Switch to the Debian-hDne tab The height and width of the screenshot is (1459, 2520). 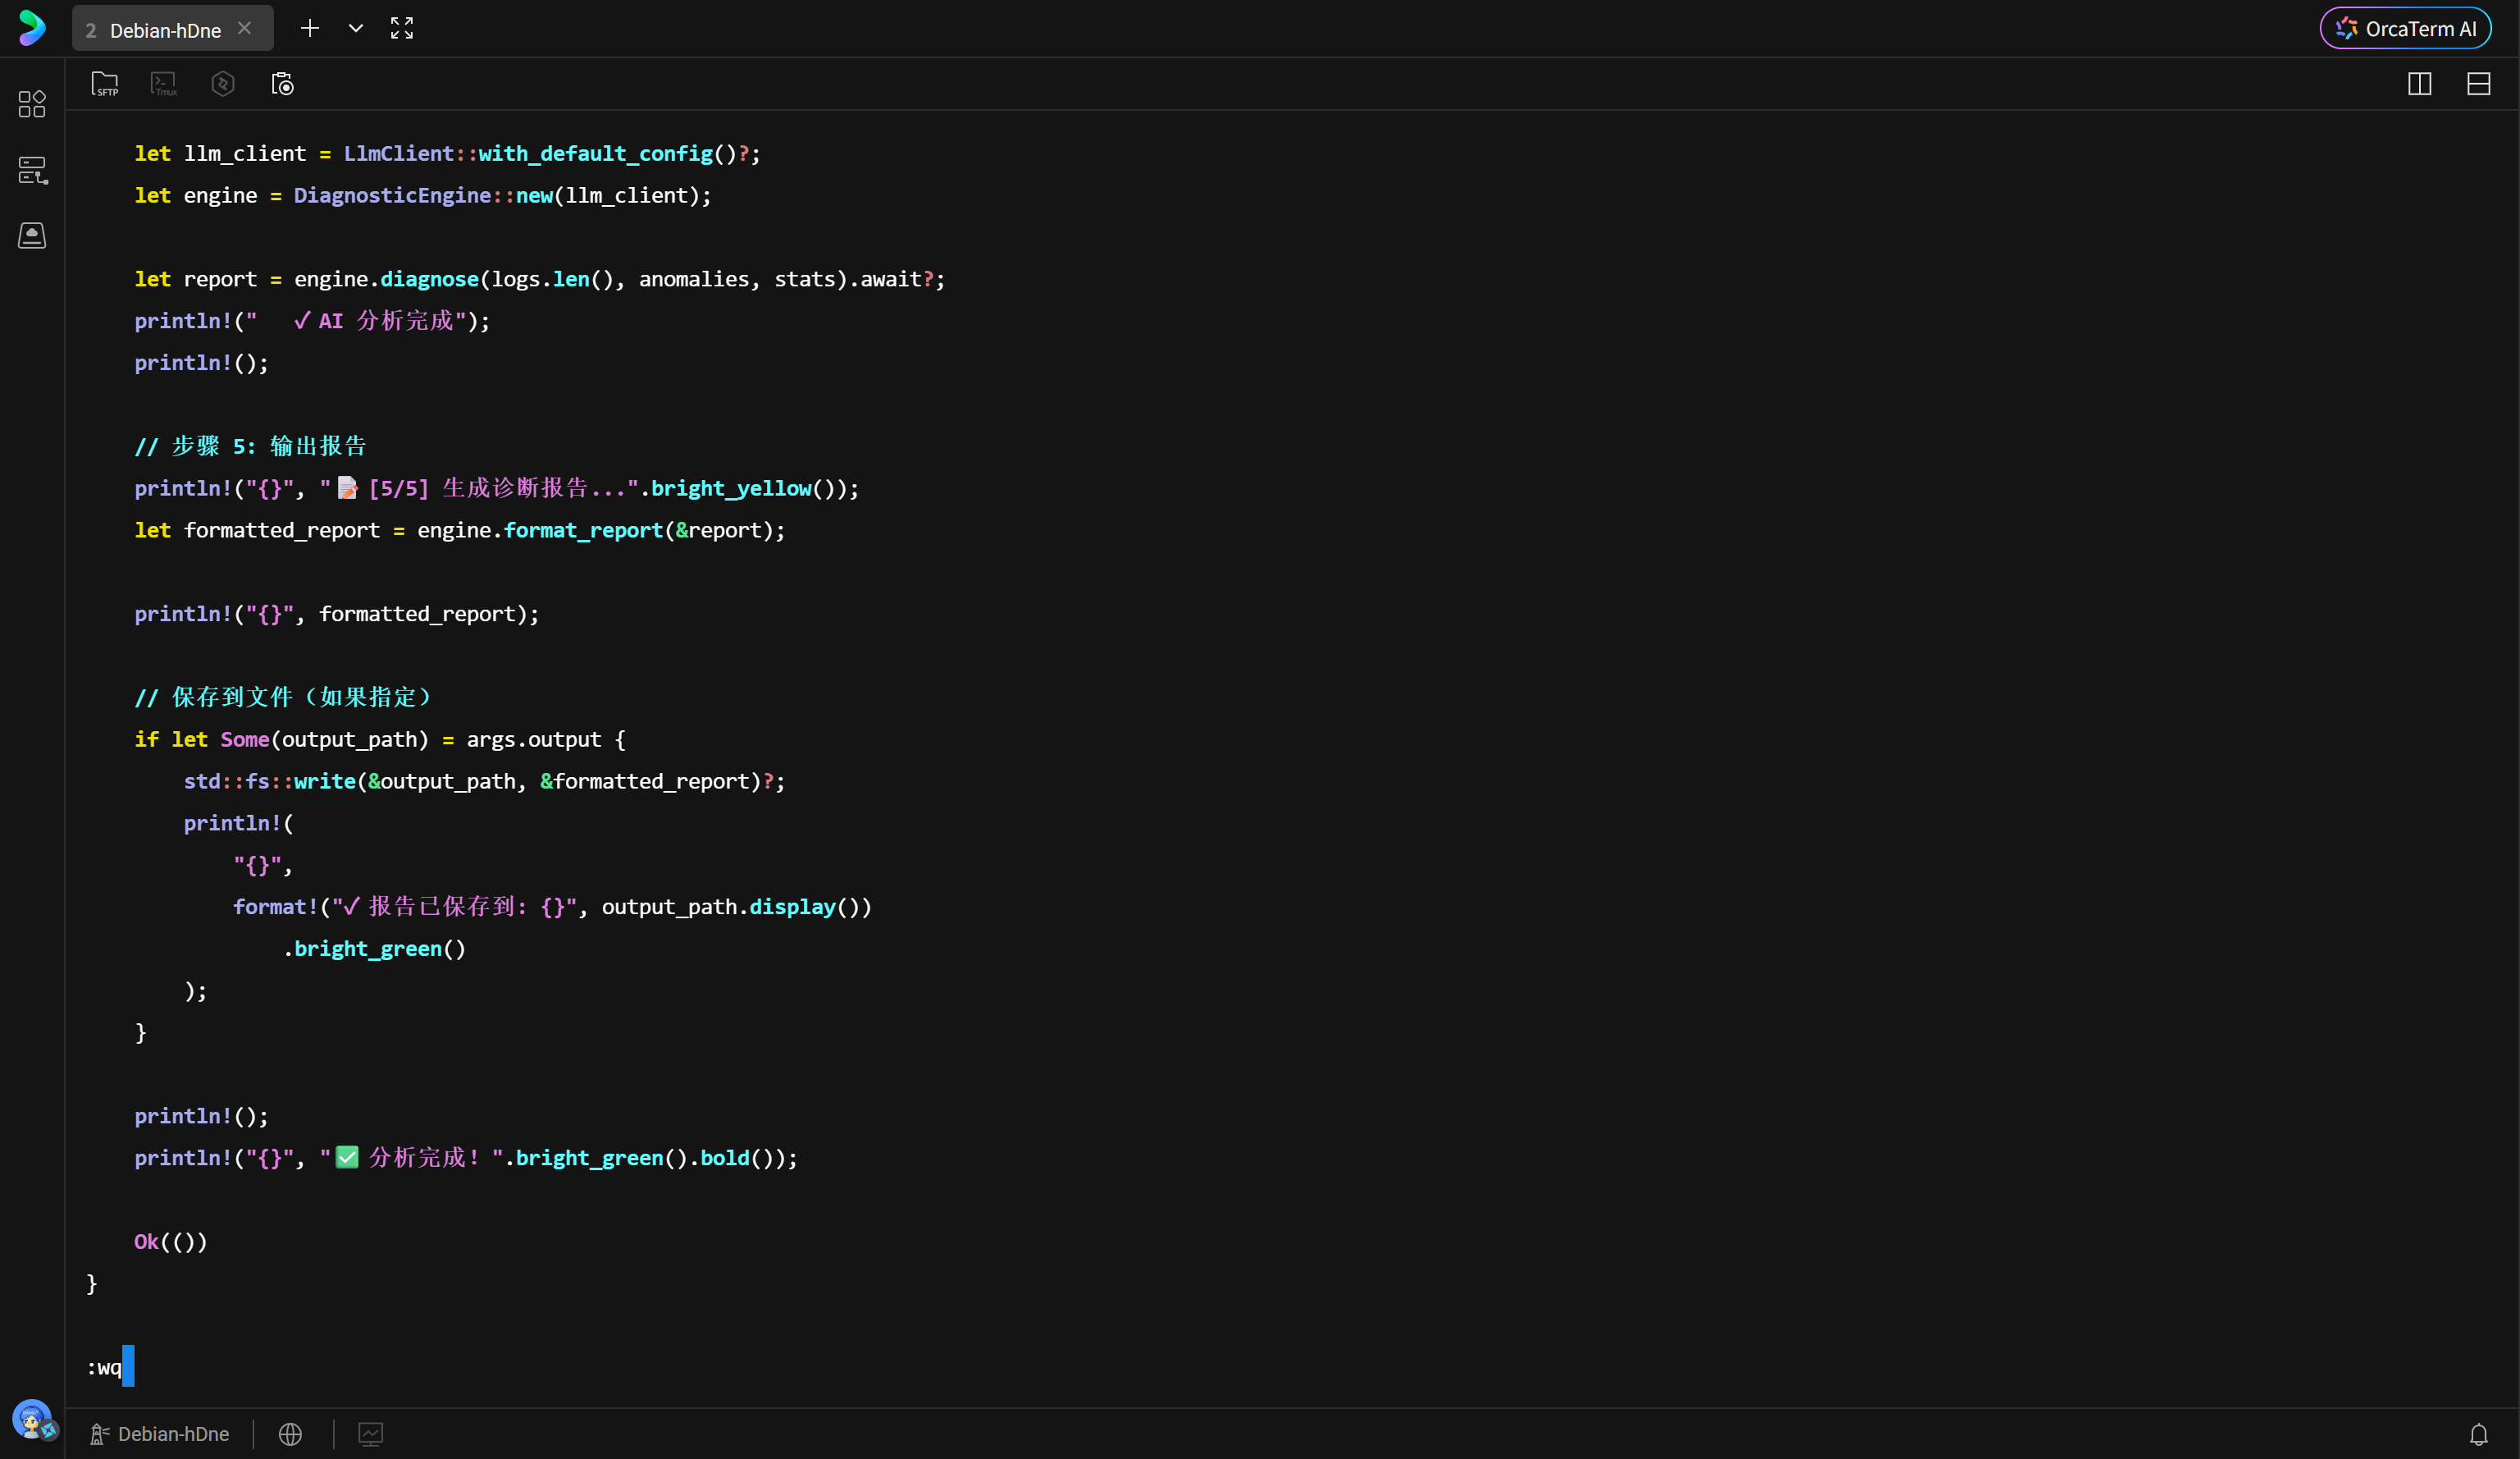(x=160, y=30)
